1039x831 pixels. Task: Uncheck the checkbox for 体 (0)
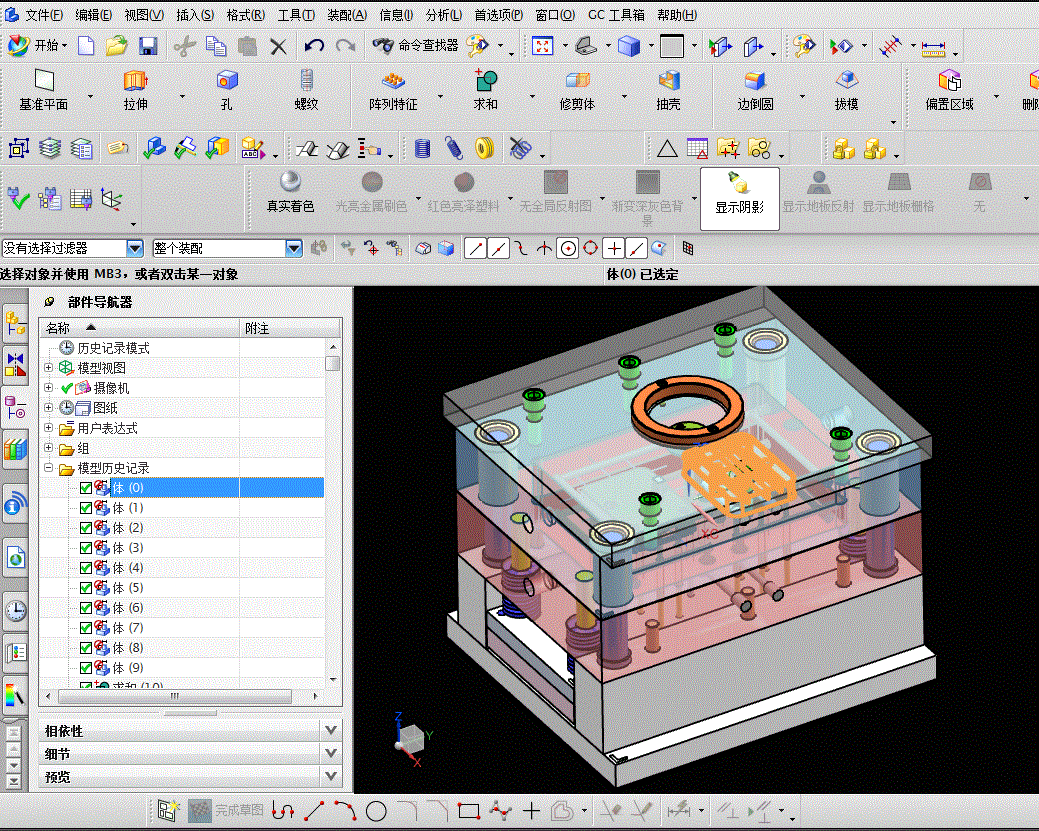(86, 488)
